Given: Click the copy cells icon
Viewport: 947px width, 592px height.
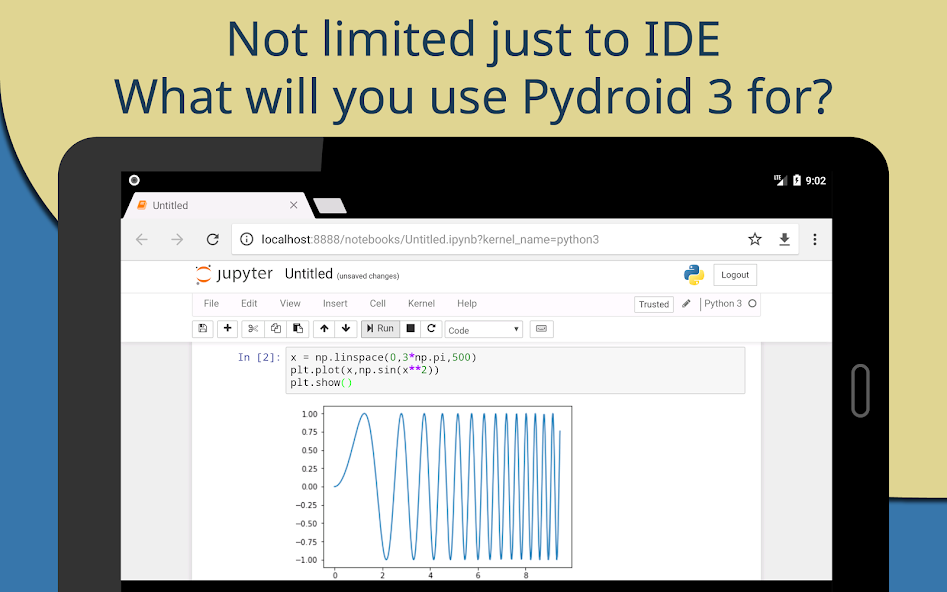Looking at the screenshot, I should coord(275,328).
